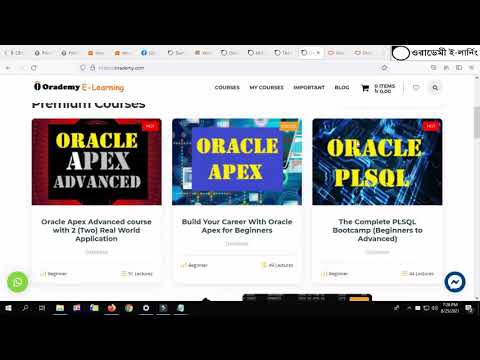Screen dimensions: 480x360
Task: Open Task View on the taskbar
Action: point(42,308)
